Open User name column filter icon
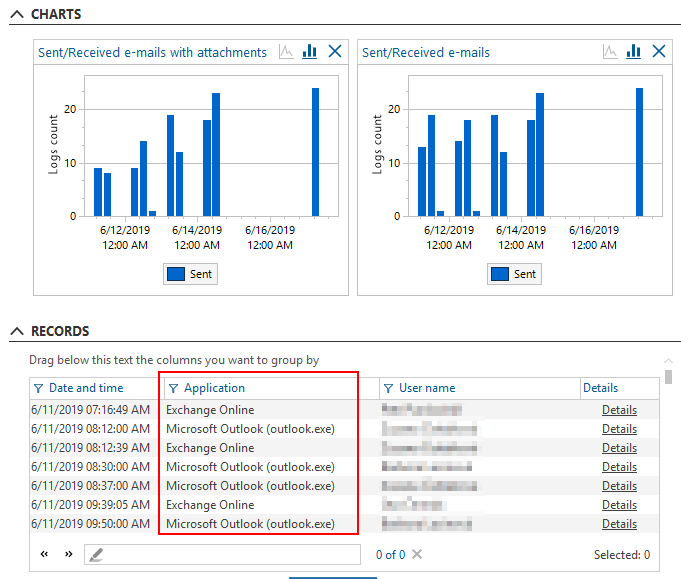The height and width of the screenshot is (579, 681). coord(389,388)
